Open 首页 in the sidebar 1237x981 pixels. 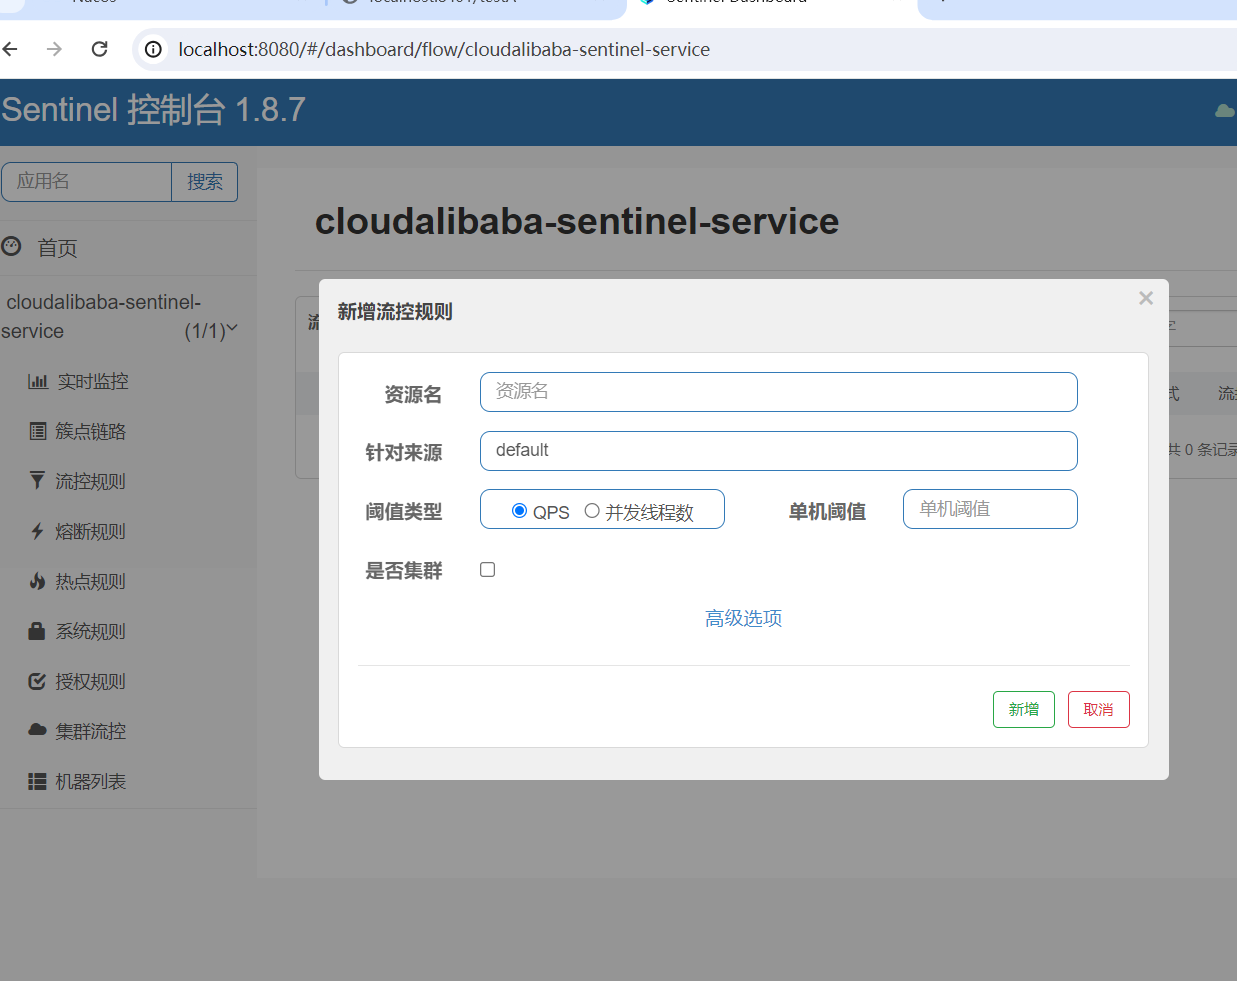coord(57,248)
